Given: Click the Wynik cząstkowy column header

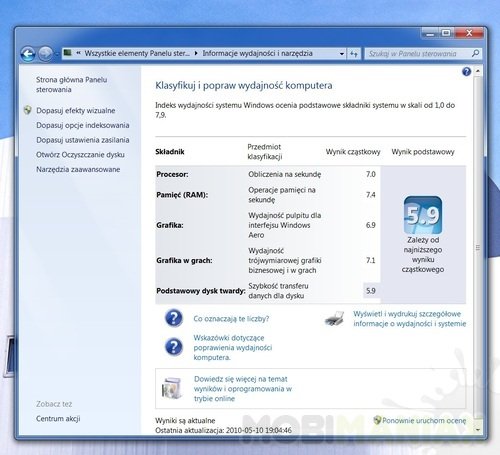Looking at the screenshot, I should click(x=353, y=152).
